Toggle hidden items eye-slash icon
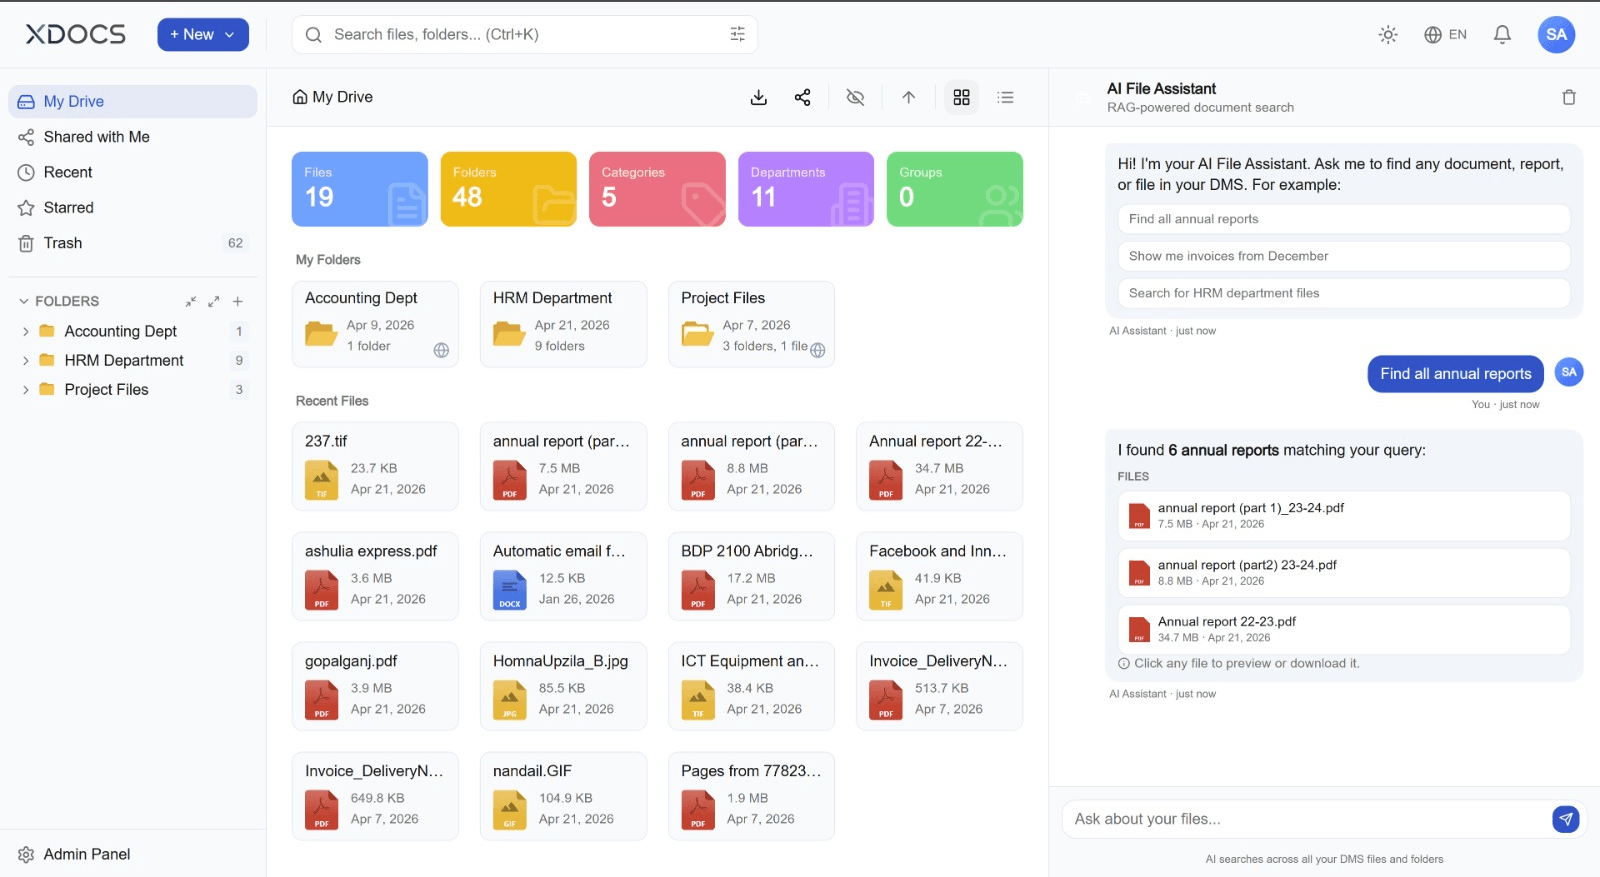Image resolution: width=1600 pixels, height=877 pixels. tap(855, 97)
